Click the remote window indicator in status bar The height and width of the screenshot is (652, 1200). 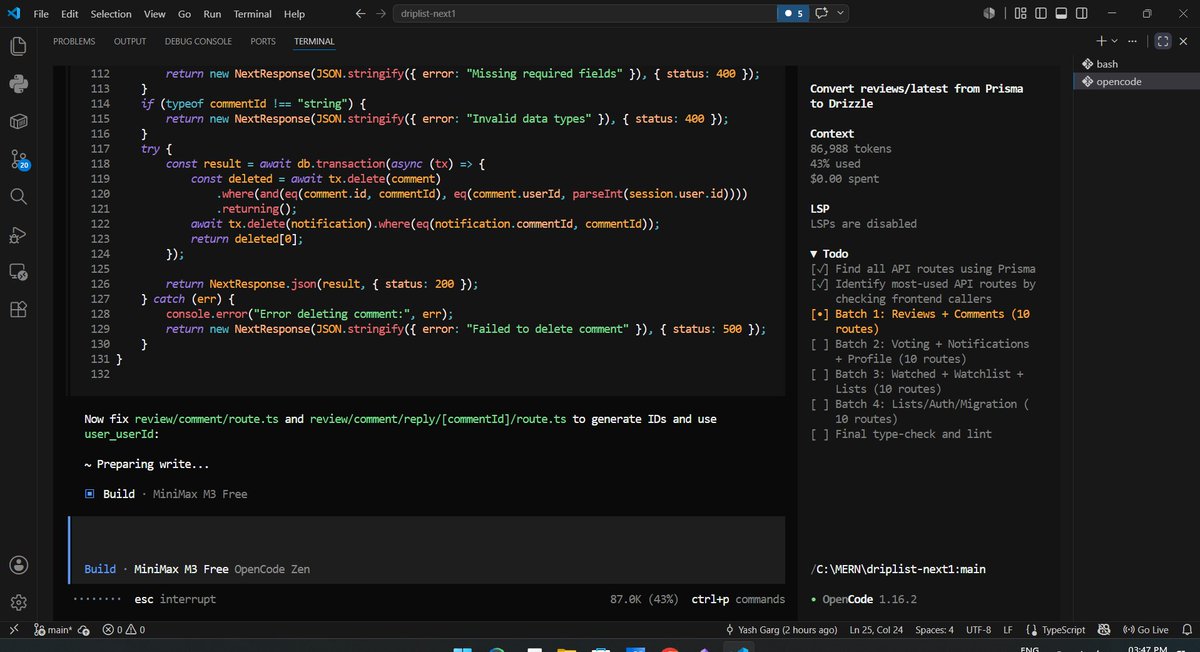click(13, 630)
